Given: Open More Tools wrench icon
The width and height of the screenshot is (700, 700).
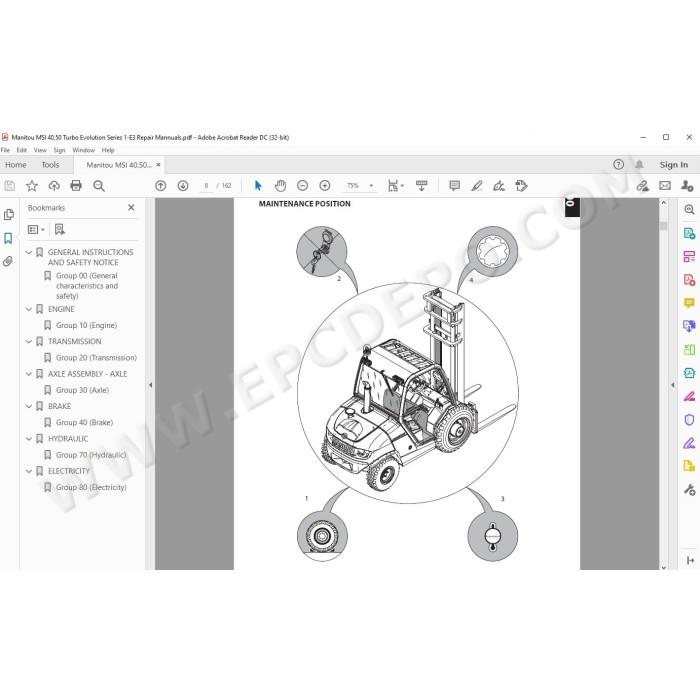Looking at the screenshot, I should 689,490.
